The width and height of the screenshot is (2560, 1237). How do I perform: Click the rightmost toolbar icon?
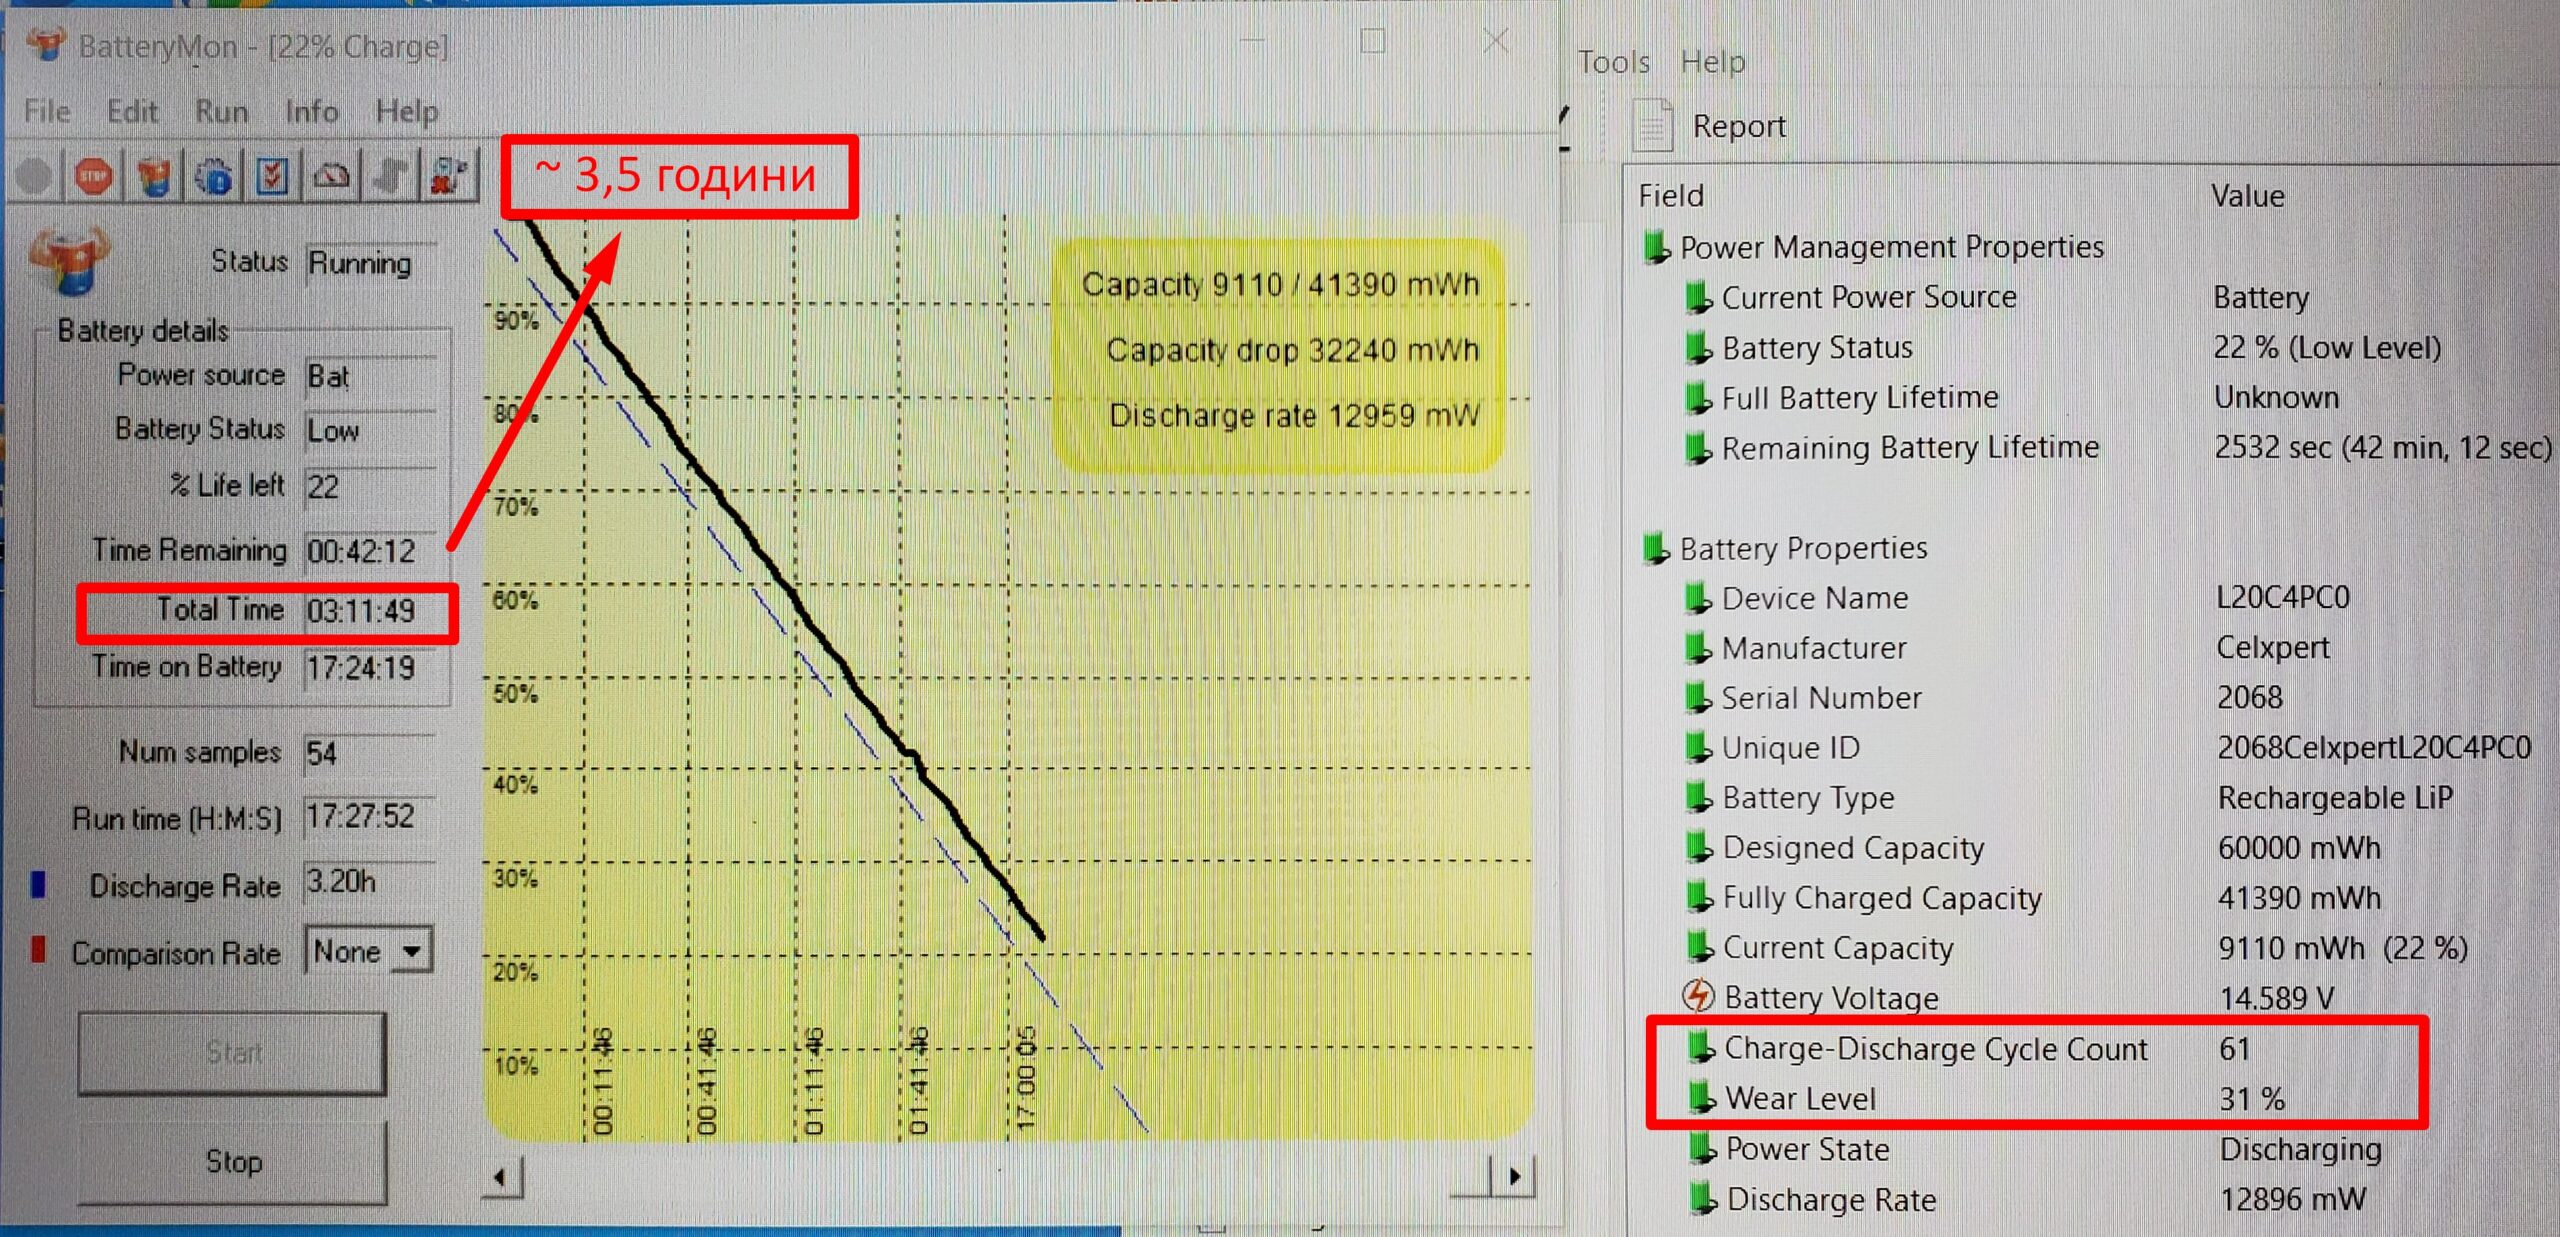click(x=449, y=177)
